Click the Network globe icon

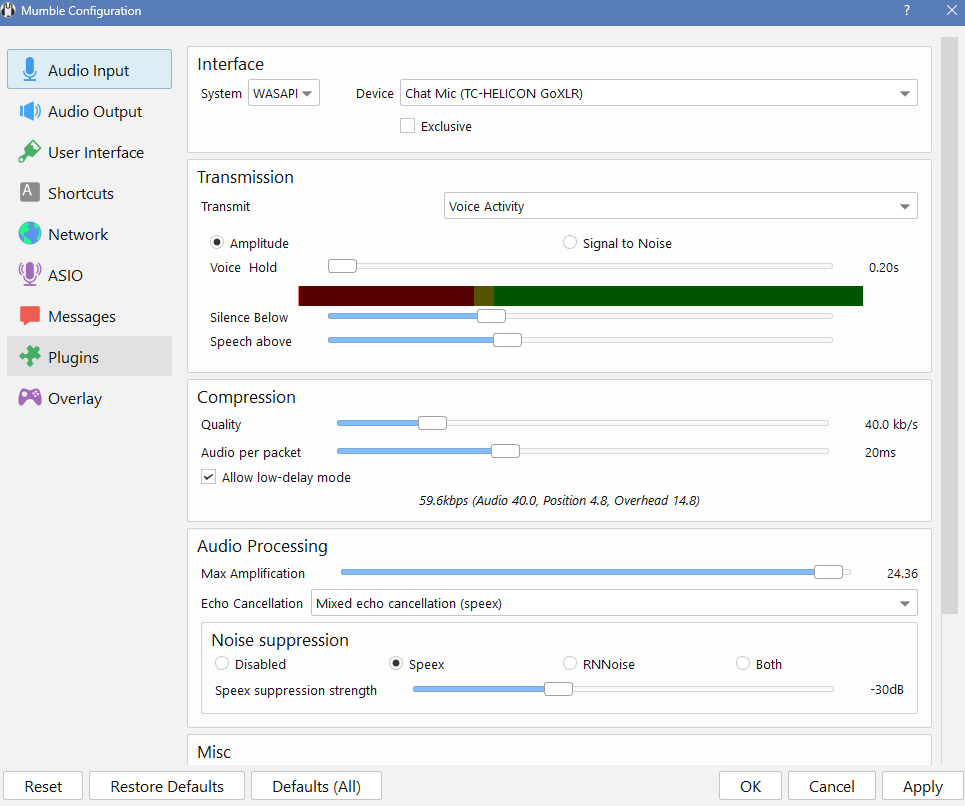[30, 234]
